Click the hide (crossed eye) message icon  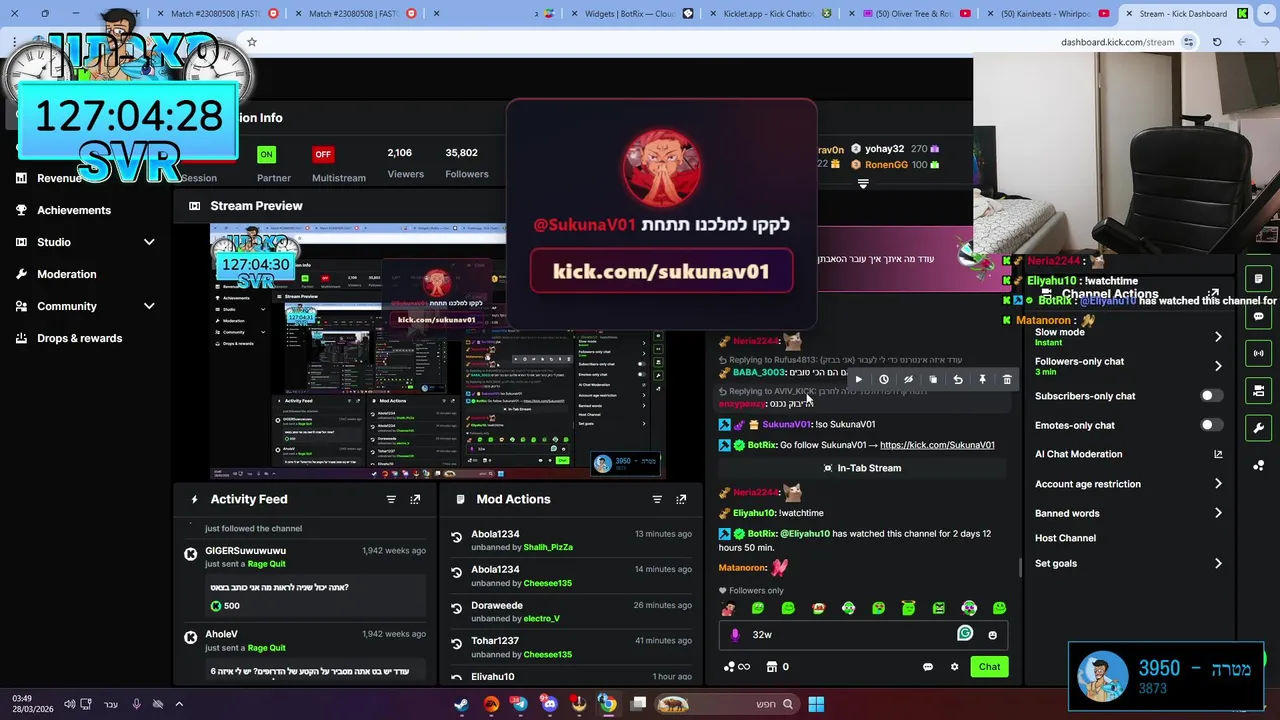(x=908, y=379)
